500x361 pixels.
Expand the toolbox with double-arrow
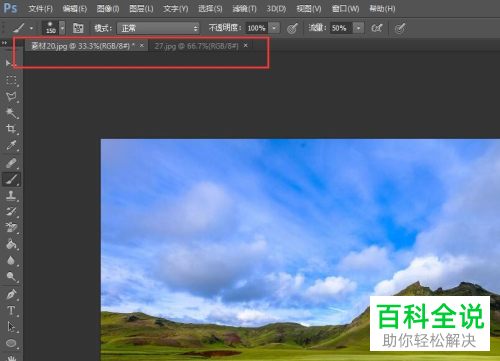pos(4,43)
